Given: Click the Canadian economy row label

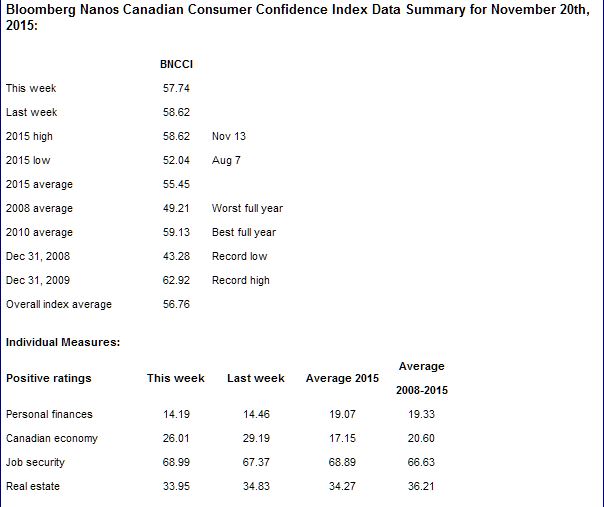Looking at the screenshot, I should coord(51,438).
